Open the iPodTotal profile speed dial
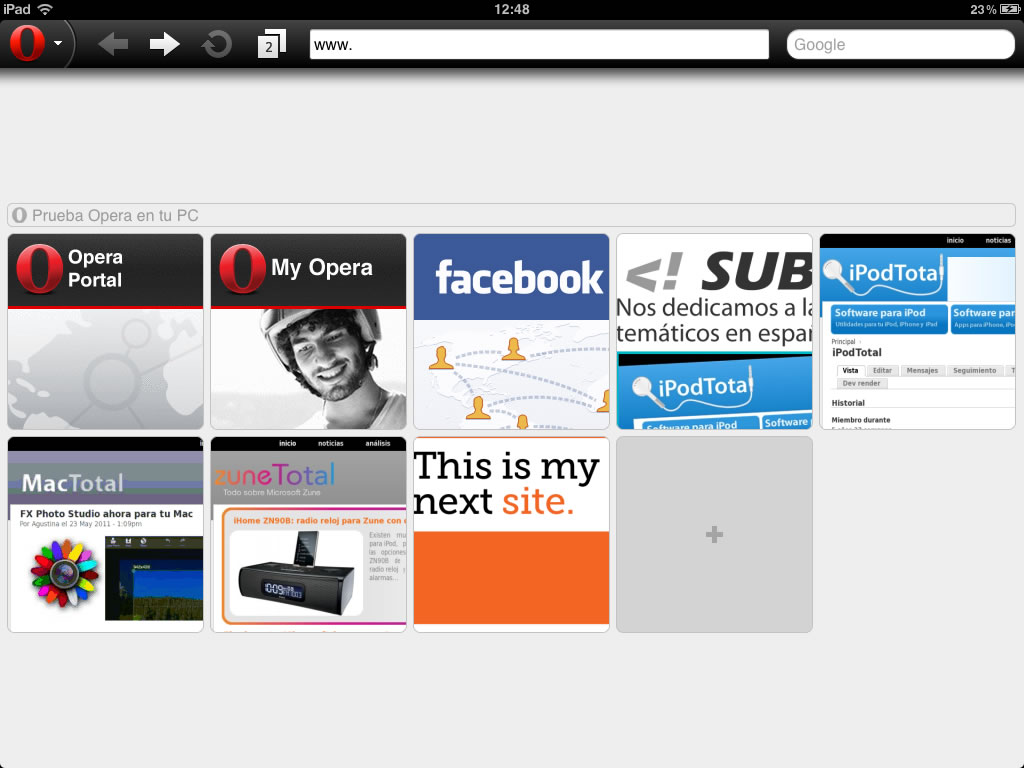This screenshot has height=768, width=1024. 918,332
